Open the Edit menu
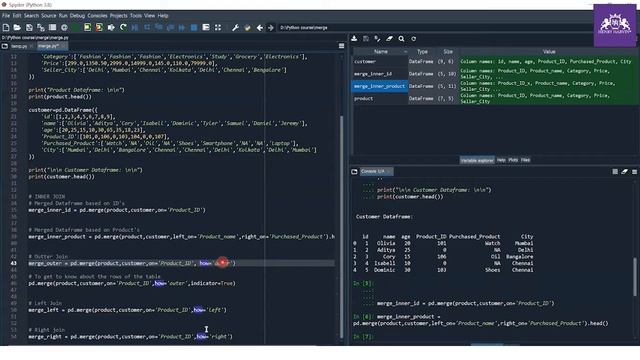Screen dimensions: 640x360 click(17, 16)
